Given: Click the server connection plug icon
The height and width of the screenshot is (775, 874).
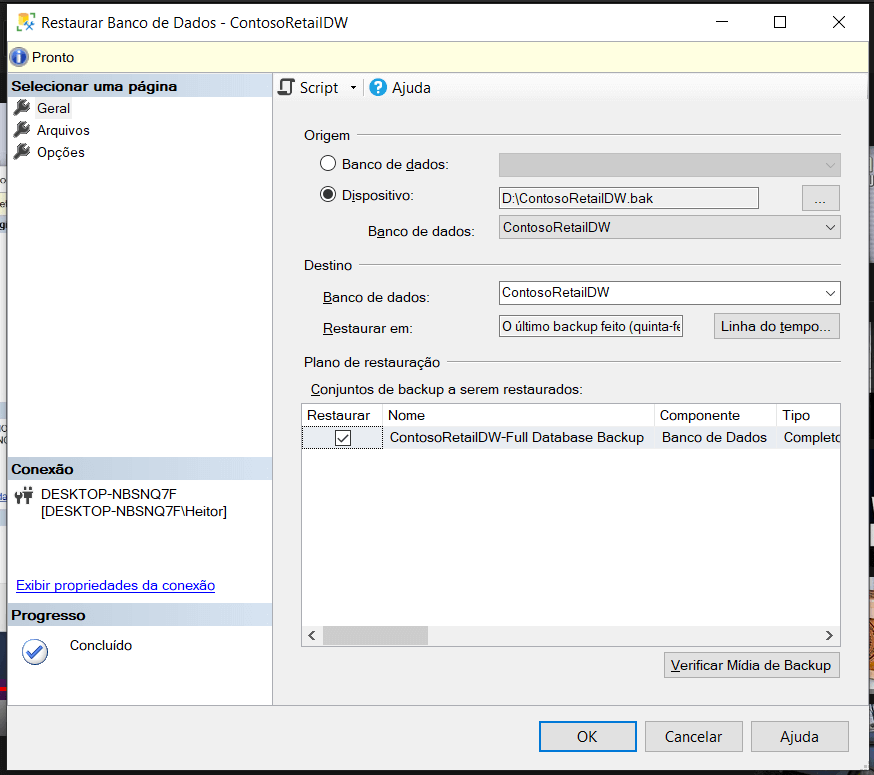Looking at the screenshot, I should [x=24, y=496].
